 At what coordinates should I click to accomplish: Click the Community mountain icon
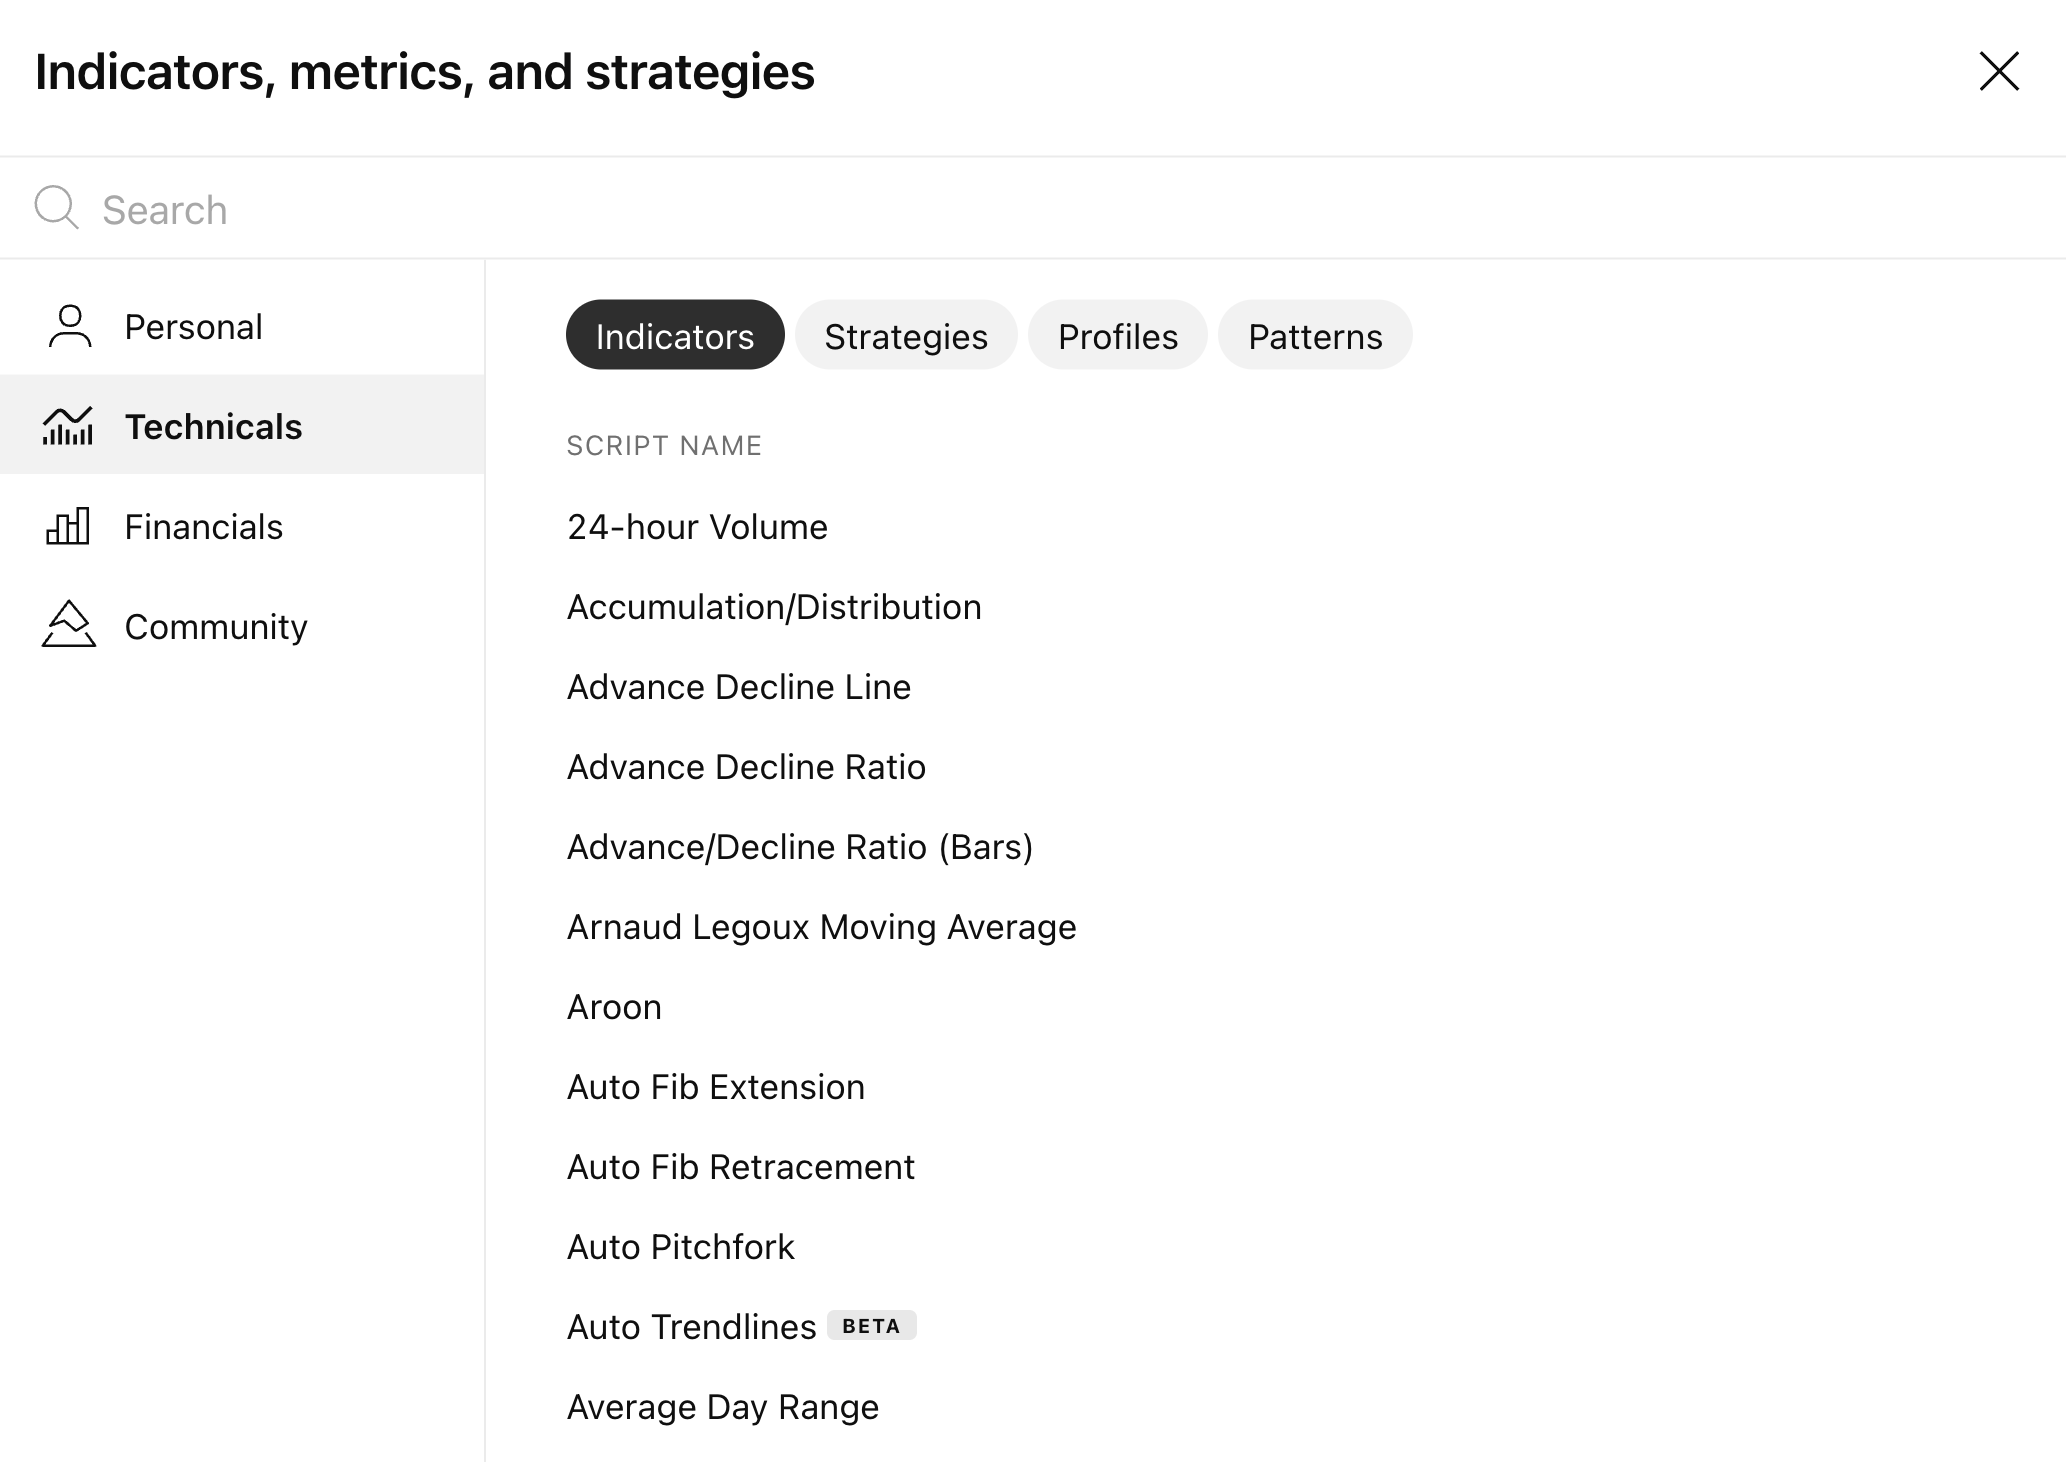[68, 625]
